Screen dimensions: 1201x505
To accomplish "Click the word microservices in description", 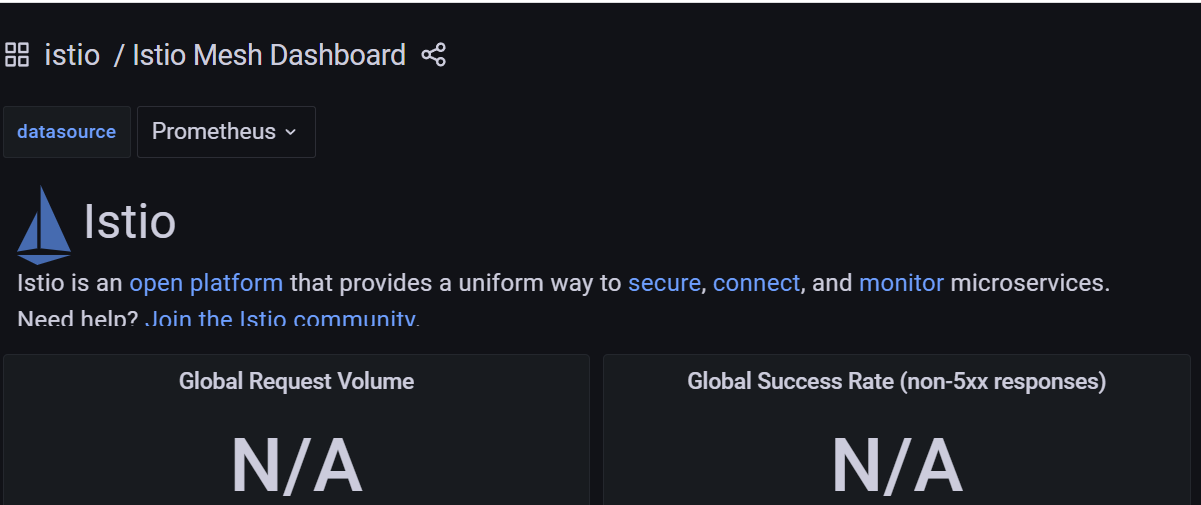I will pyautogui.click(x=1030, y=283).
